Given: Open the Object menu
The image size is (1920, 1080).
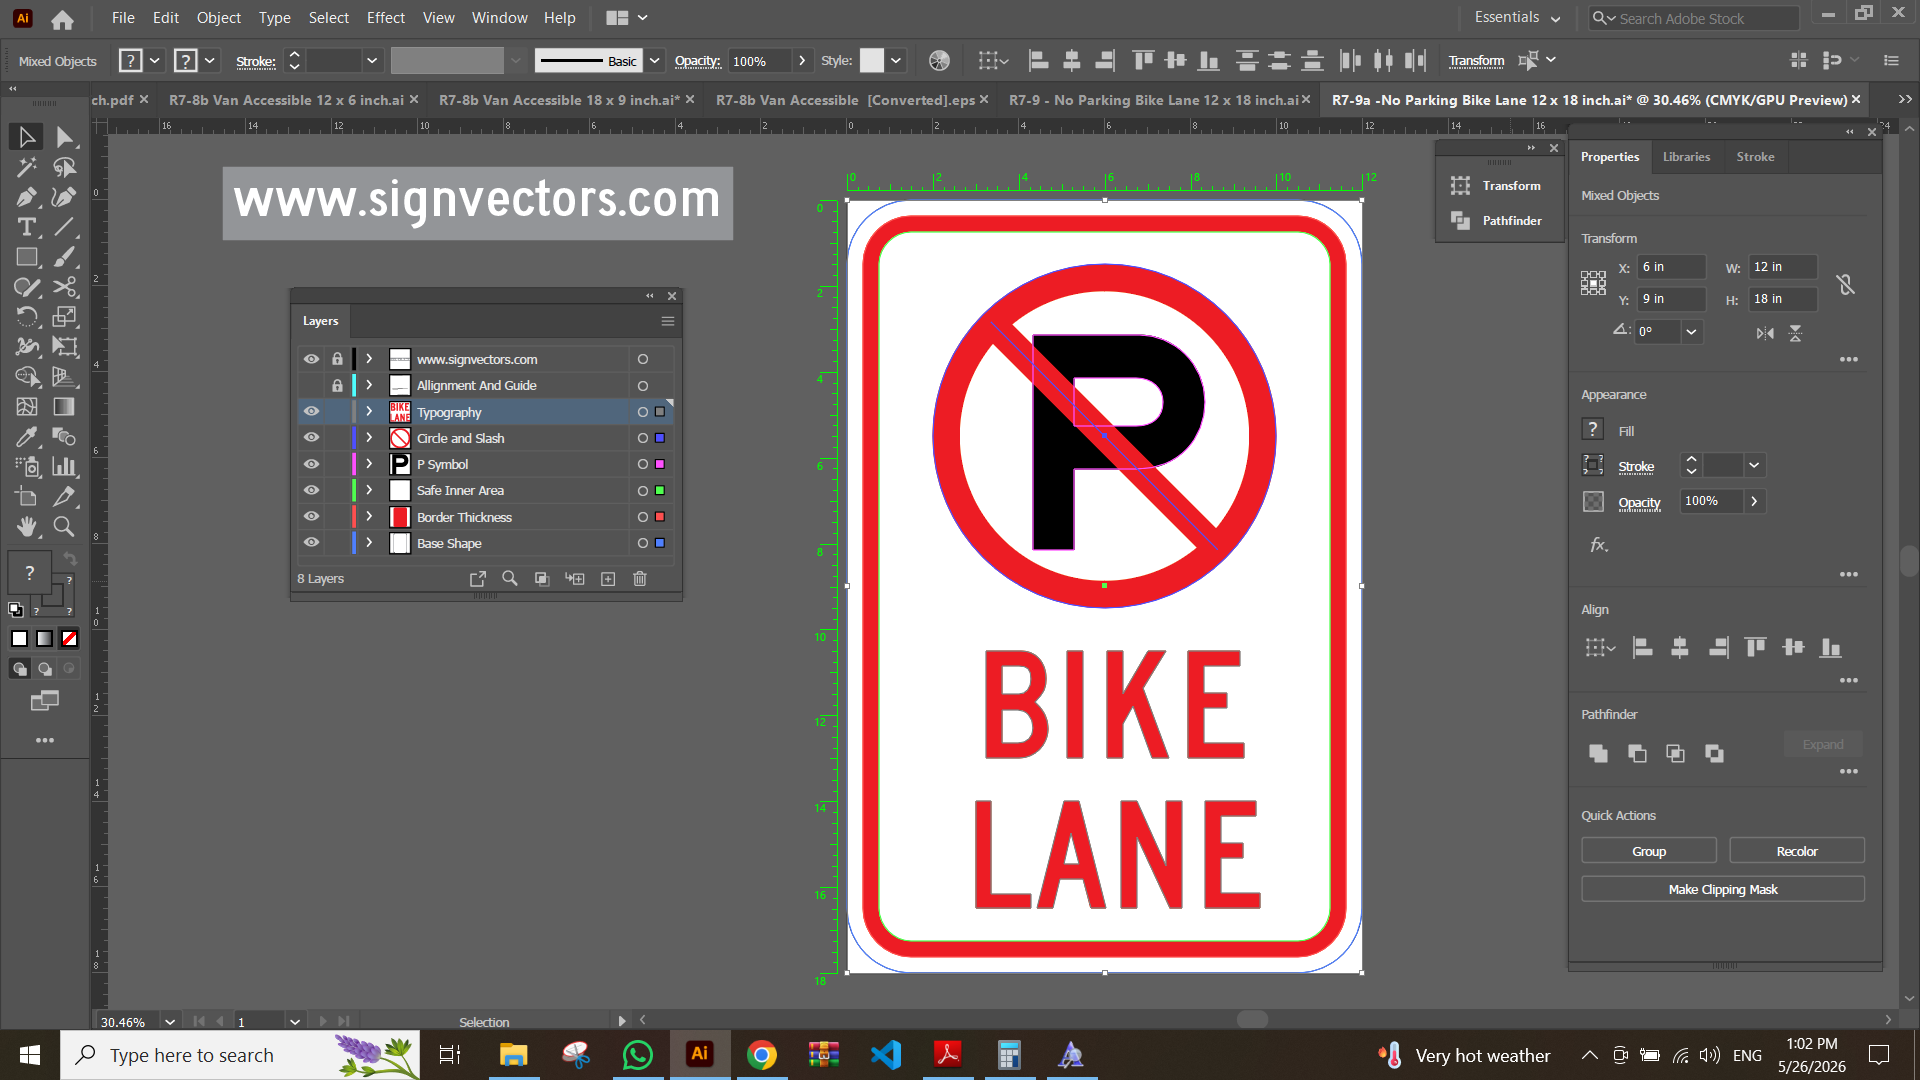Looking at the screenshot, I should click(218, 18).
